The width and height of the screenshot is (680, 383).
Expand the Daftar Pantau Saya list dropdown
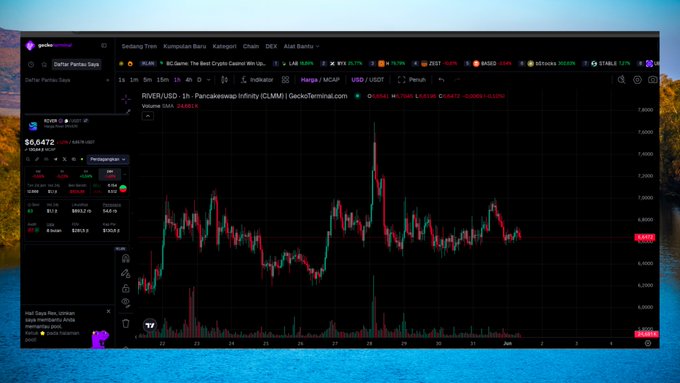(108, 80)
